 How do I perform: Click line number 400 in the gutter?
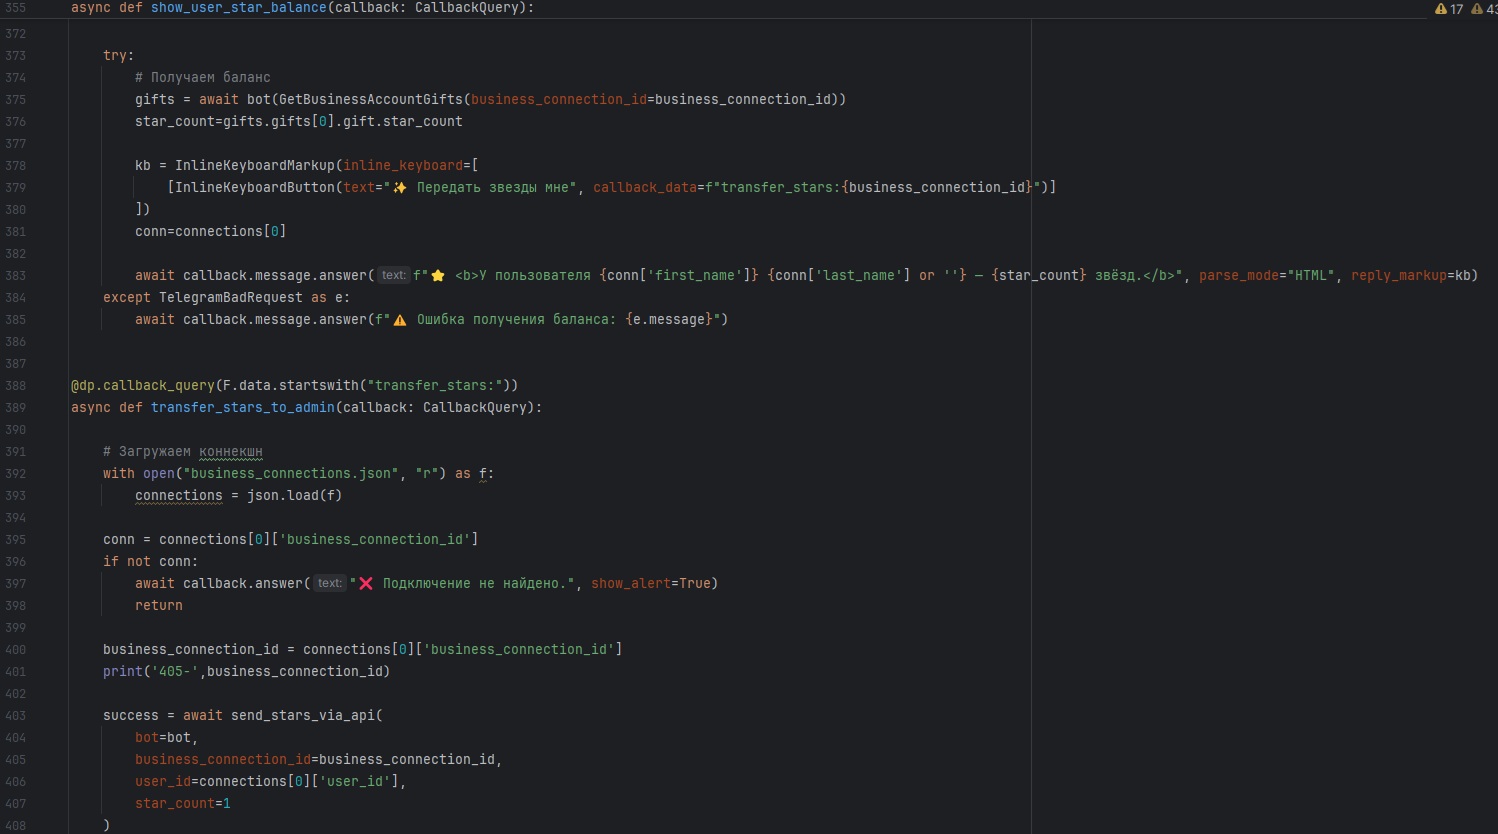[15, 649]
